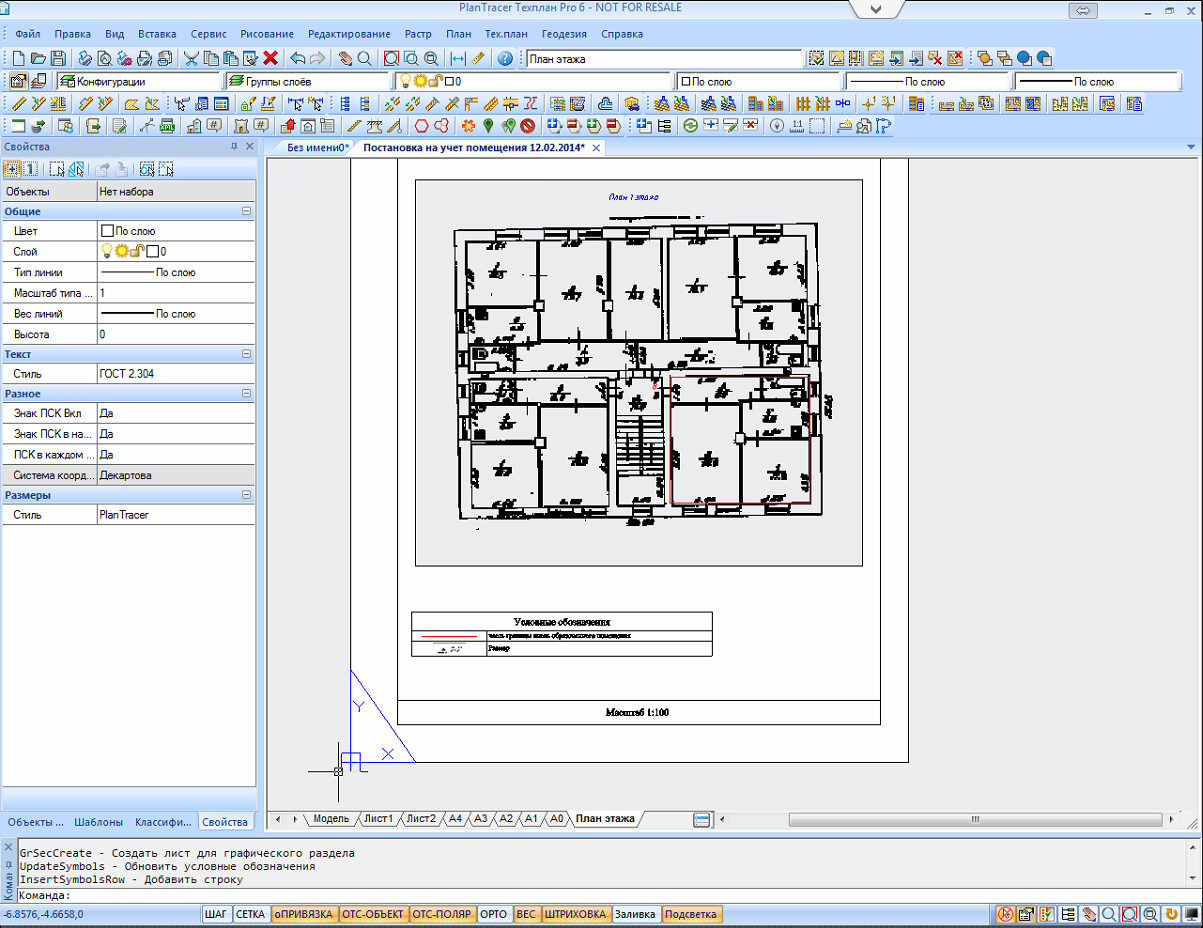Screen dimensions: 1203x928
Task: Cut selection with the scissors icon
Action: (x=190, y=59)
